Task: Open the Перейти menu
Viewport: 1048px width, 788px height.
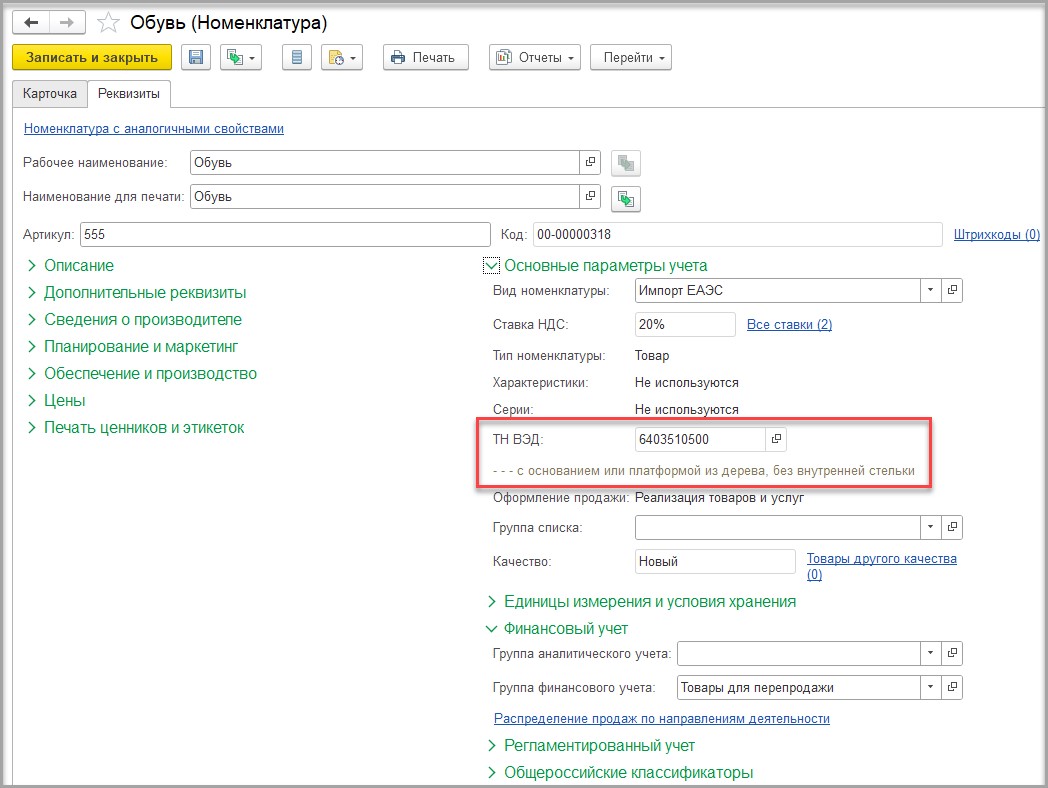Action: click(631, 57)
